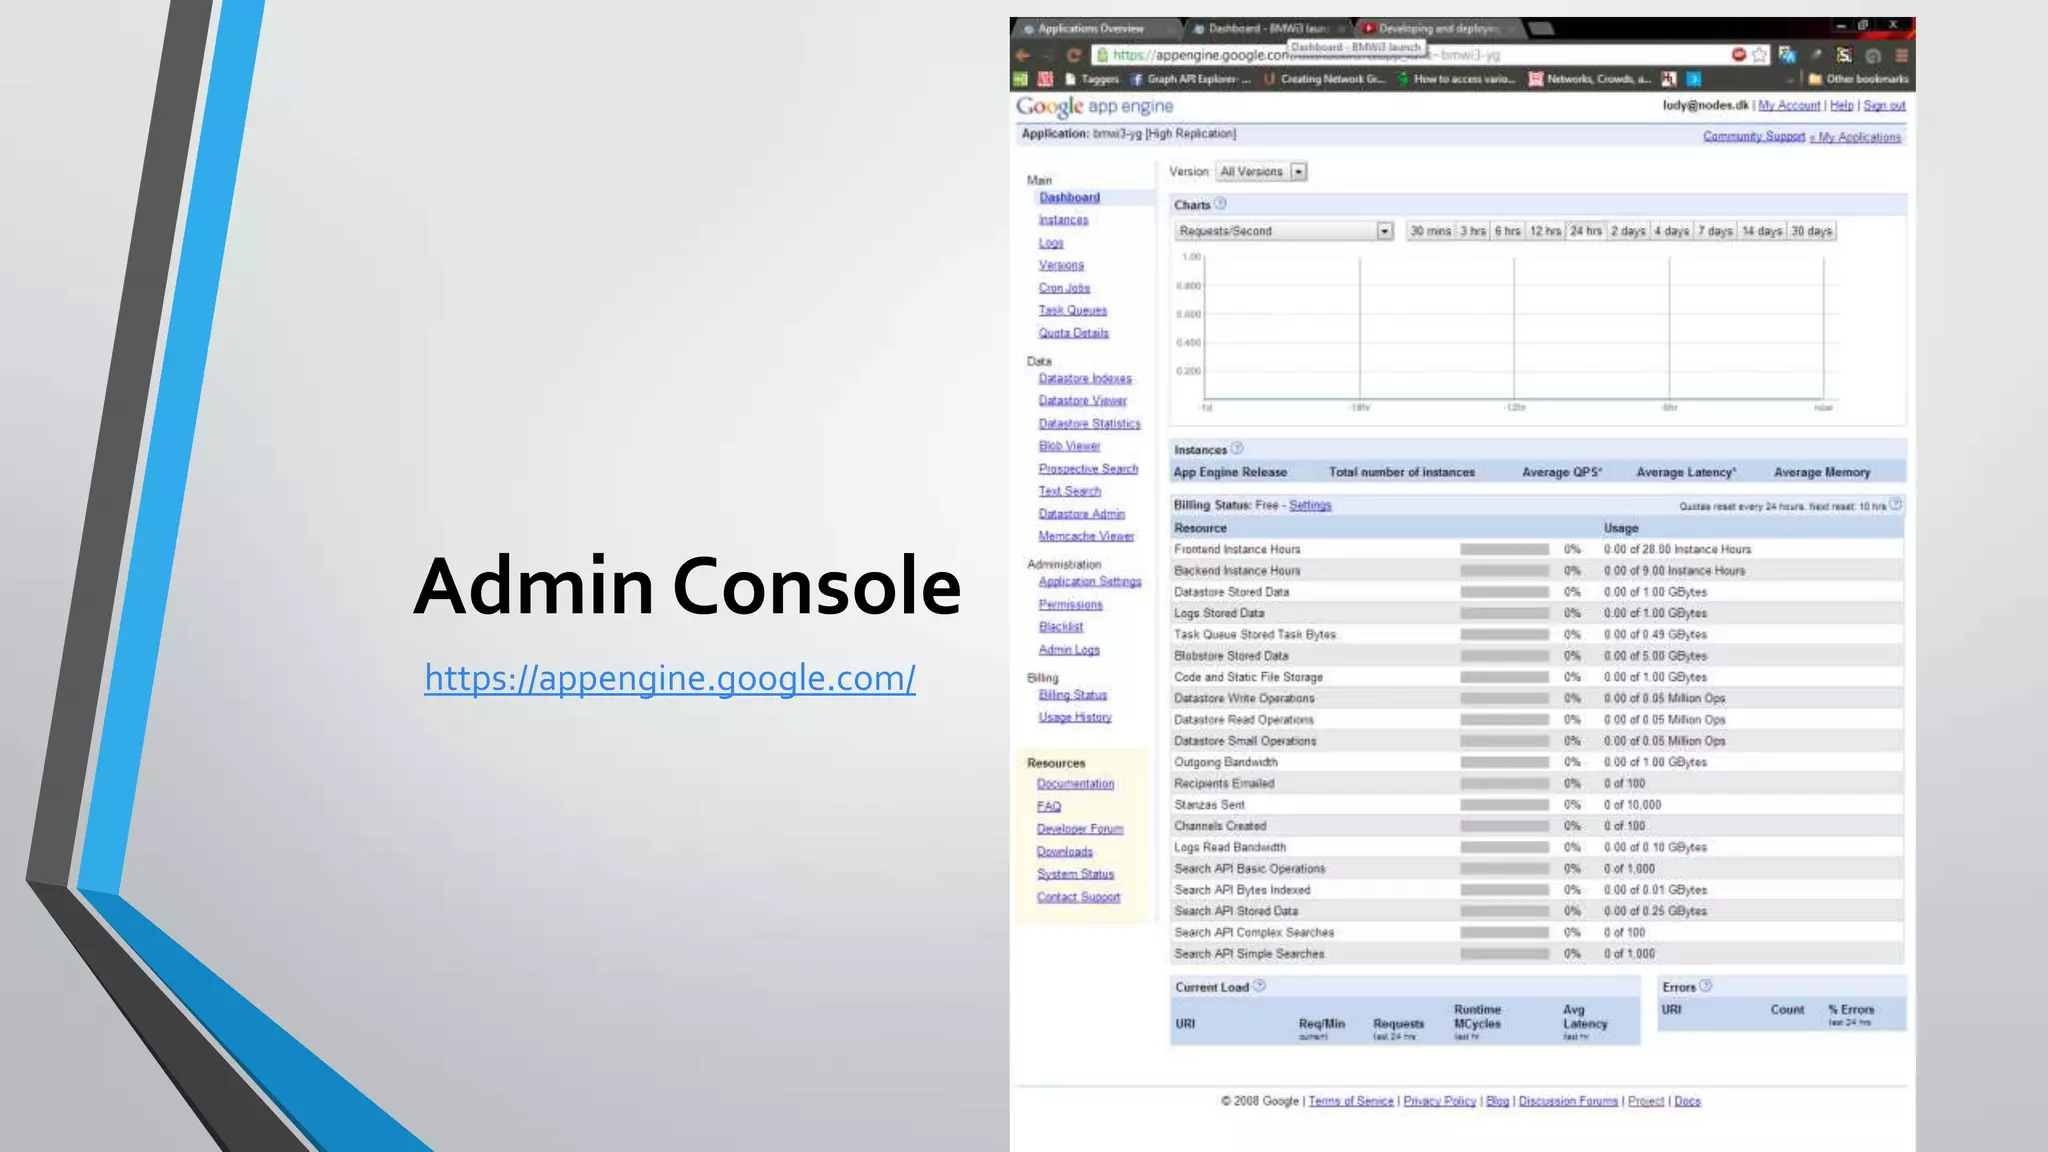Select the 6 hrs chart range
2048x1152 pixels.
coord(1508,231)
